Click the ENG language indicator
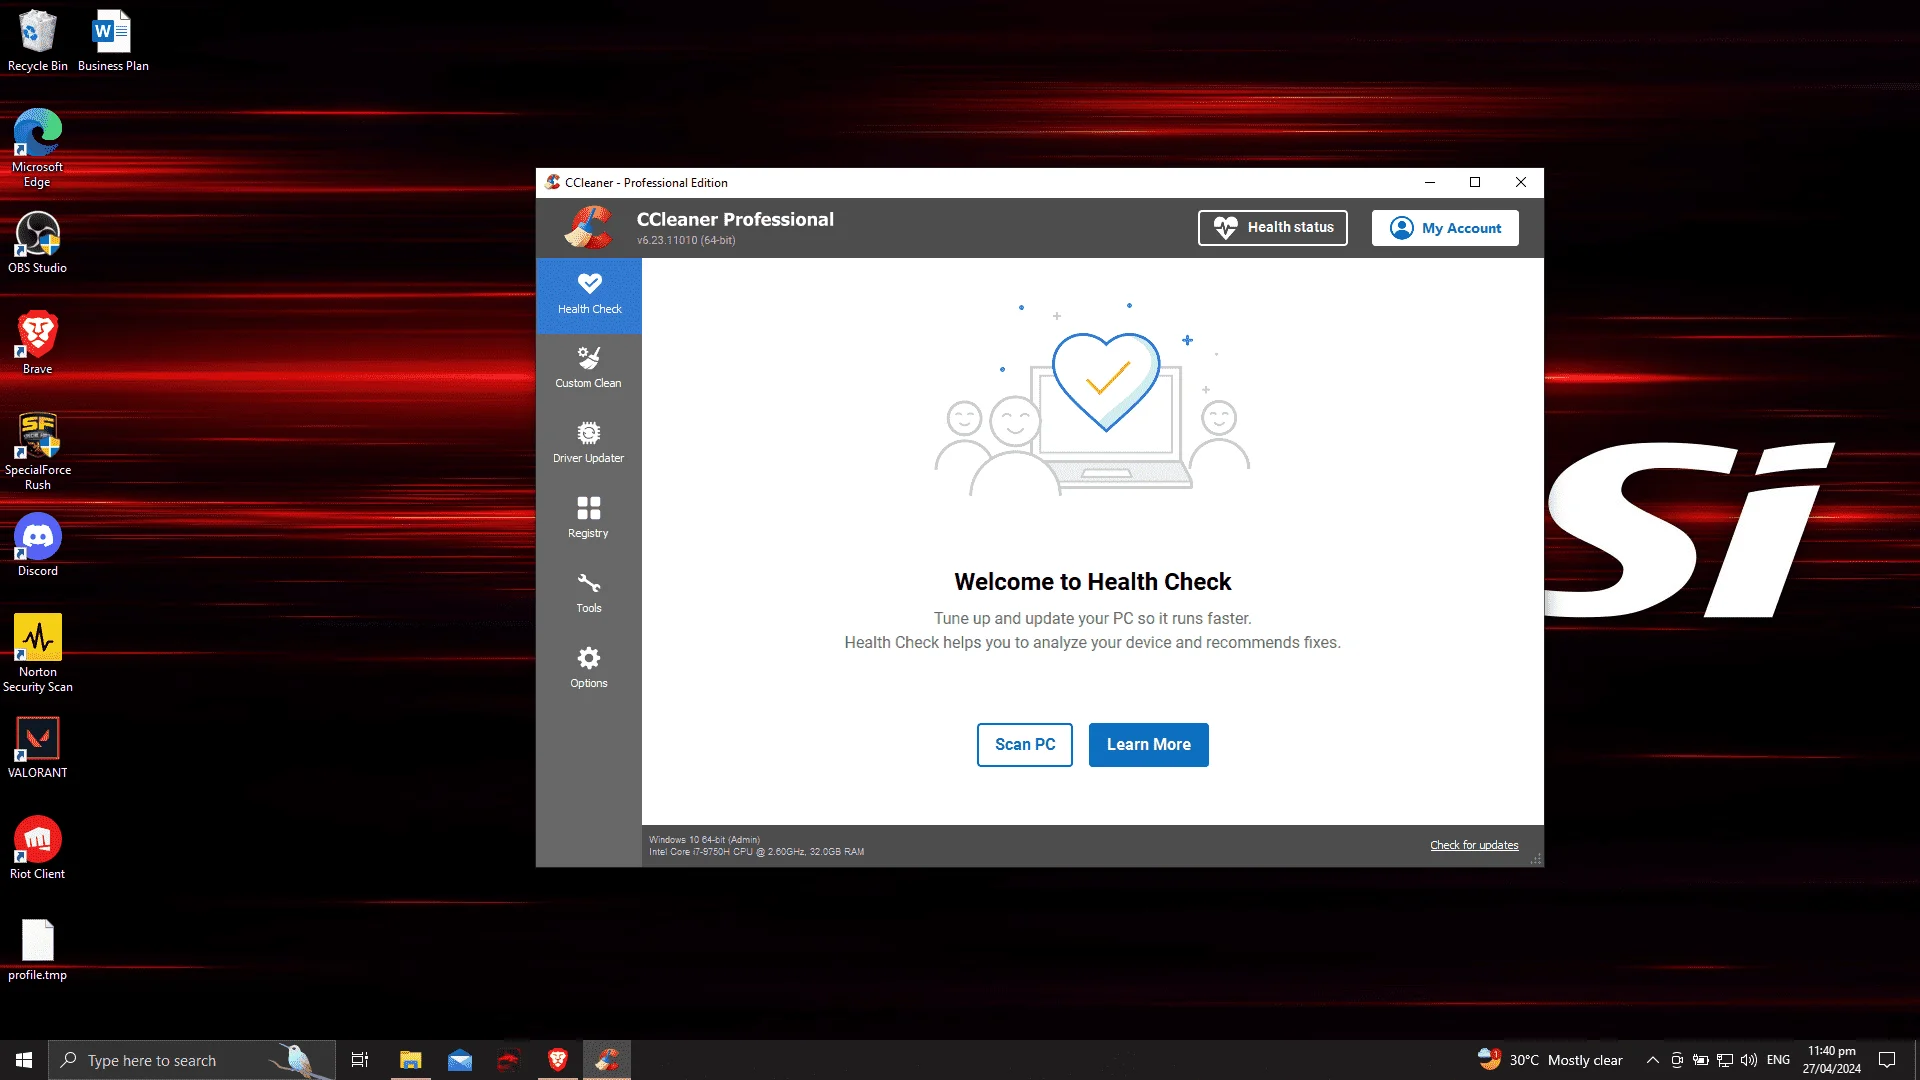The image size is (1920, 1080). point(1778,1060)
